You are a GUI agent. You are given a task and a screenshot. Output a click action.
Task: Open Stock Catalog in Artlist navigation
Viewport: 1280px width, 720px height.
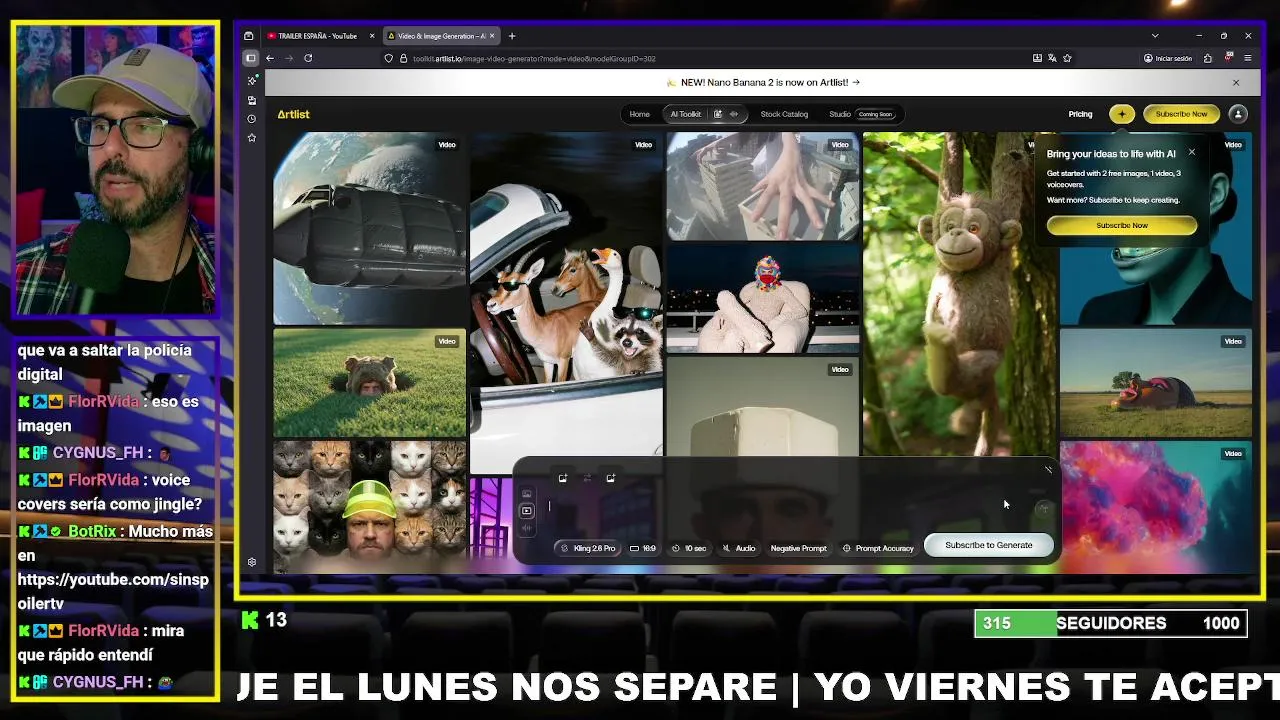coord(784,114)
